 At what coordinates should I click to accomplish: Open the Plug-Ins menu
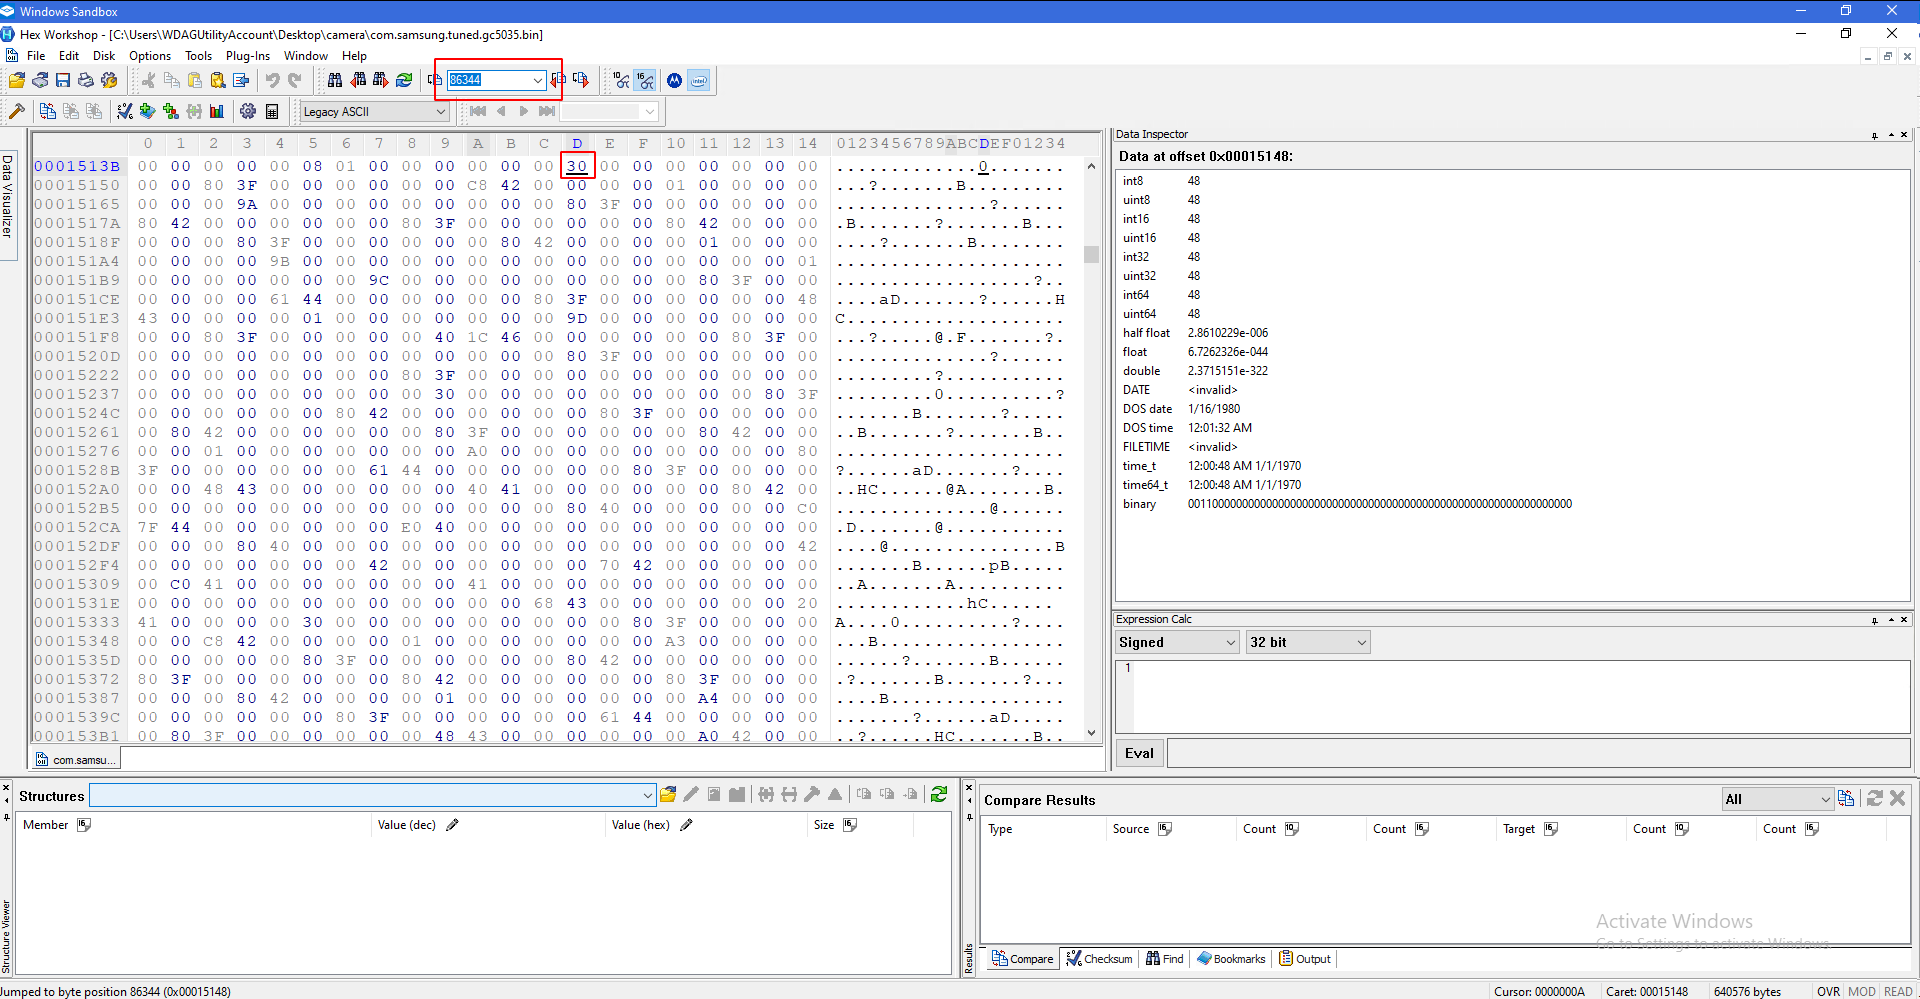(x=248, y=56)
